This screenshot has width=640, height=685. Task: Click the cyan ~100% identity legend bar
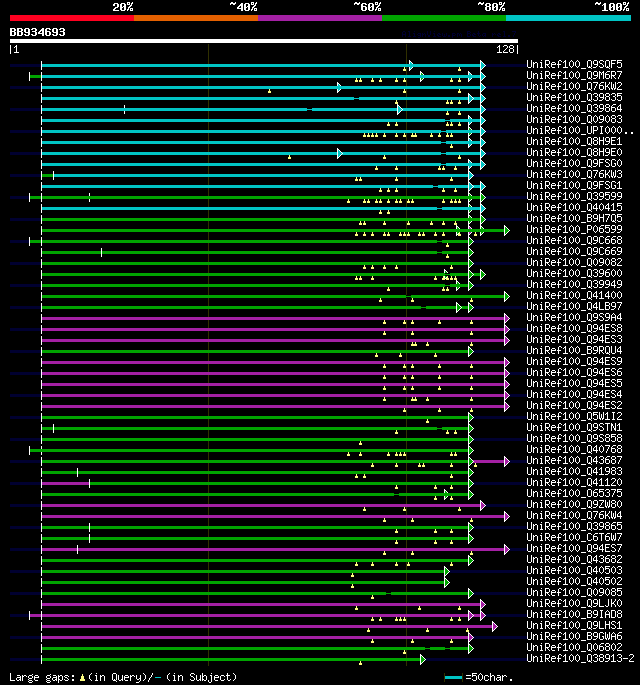tap(568, 18)
